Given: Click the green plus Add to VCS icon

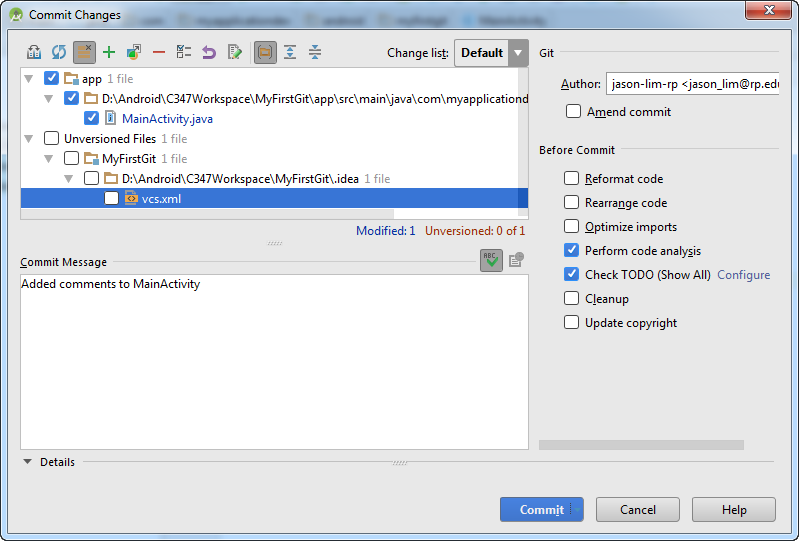Looking at the screenshot, I should pyautogui.click(x=109, y=53).
